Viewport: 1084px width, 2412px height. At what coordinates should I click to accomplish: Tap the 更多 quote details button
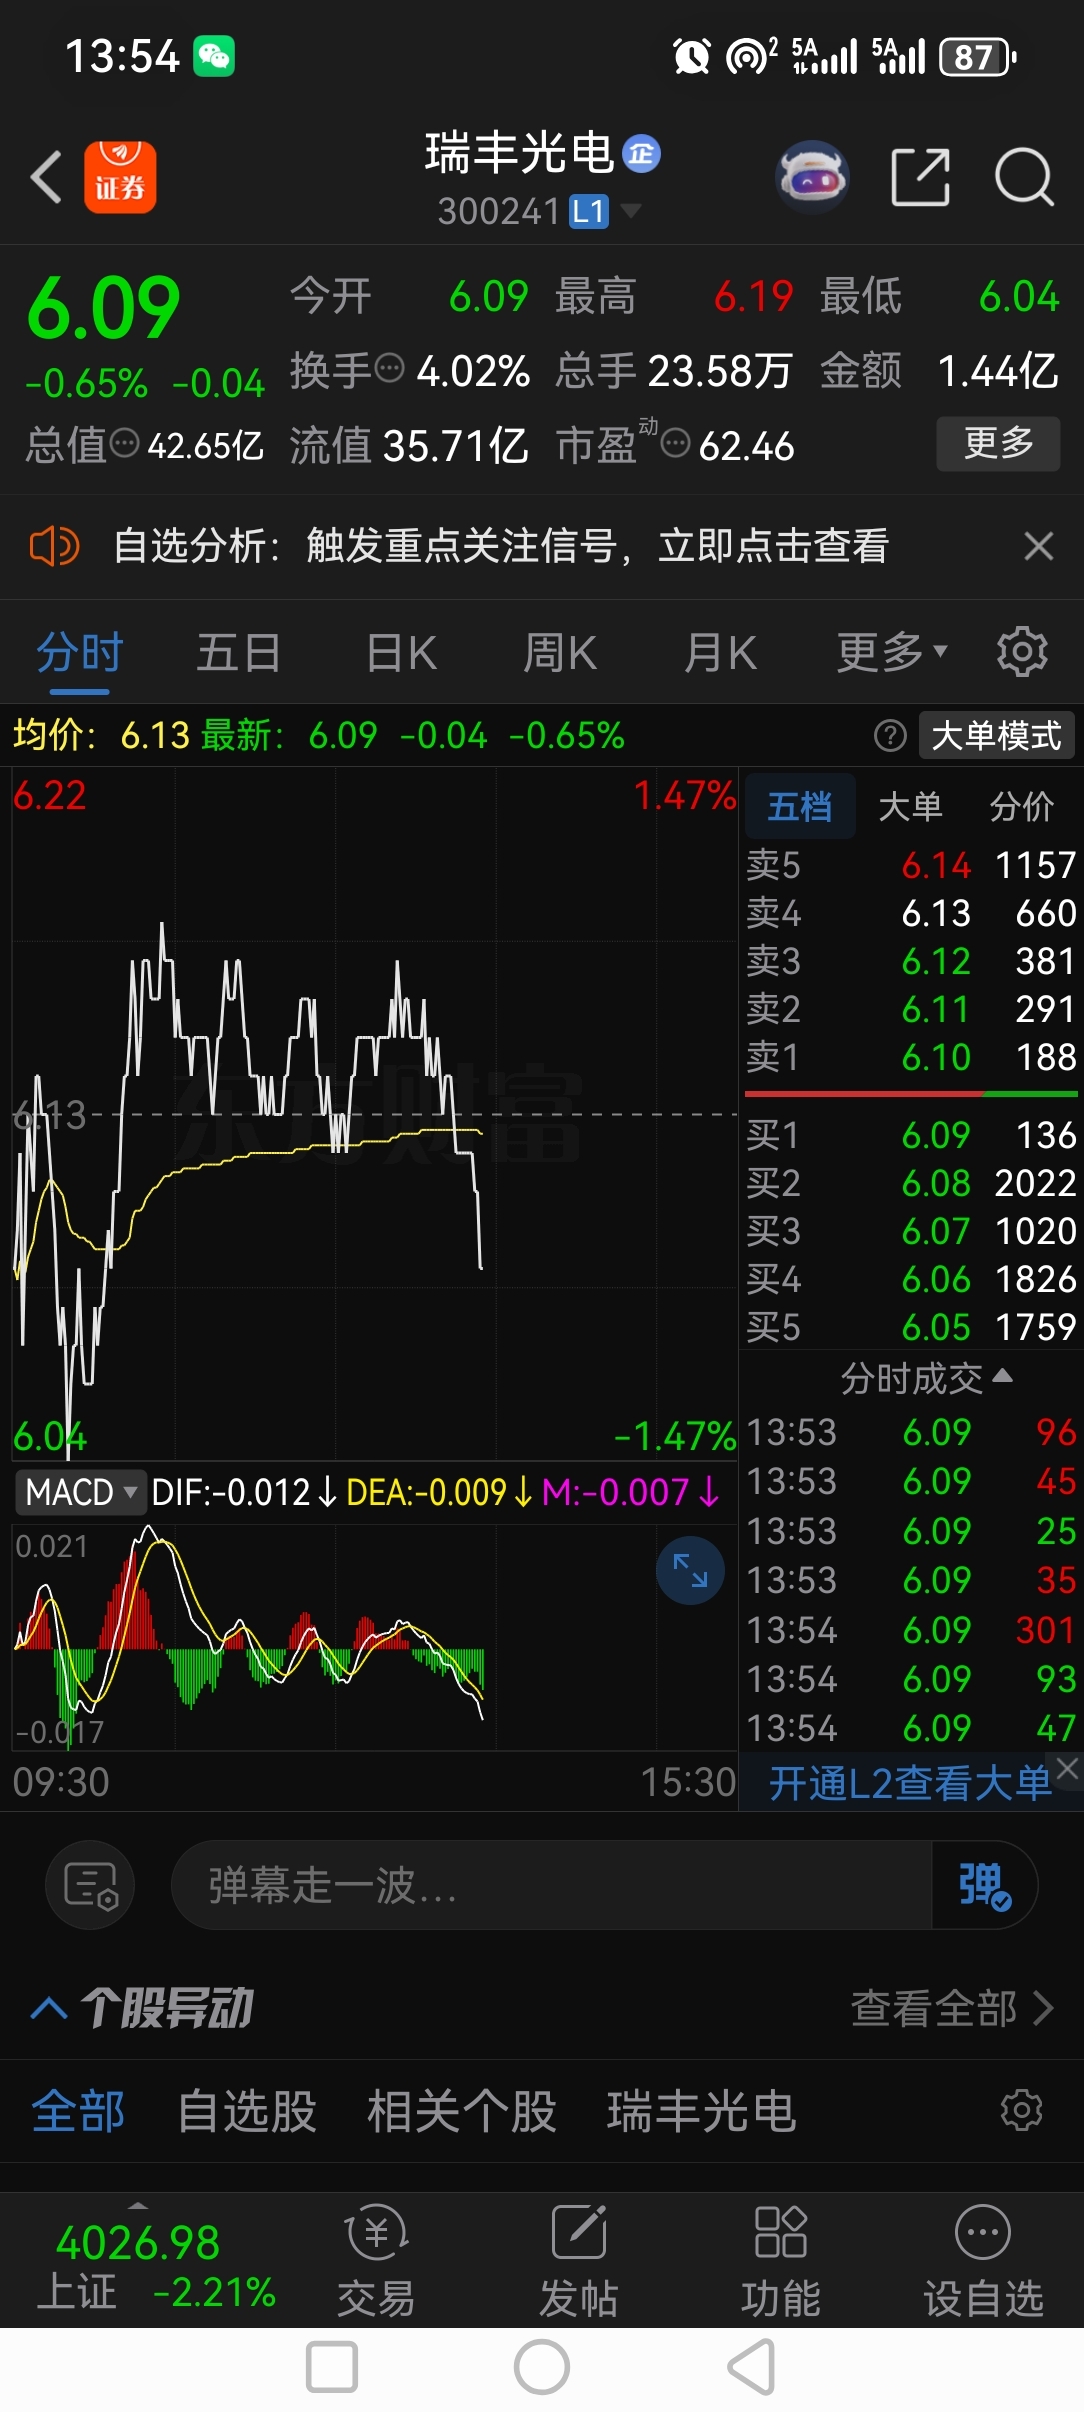[998, 443]
